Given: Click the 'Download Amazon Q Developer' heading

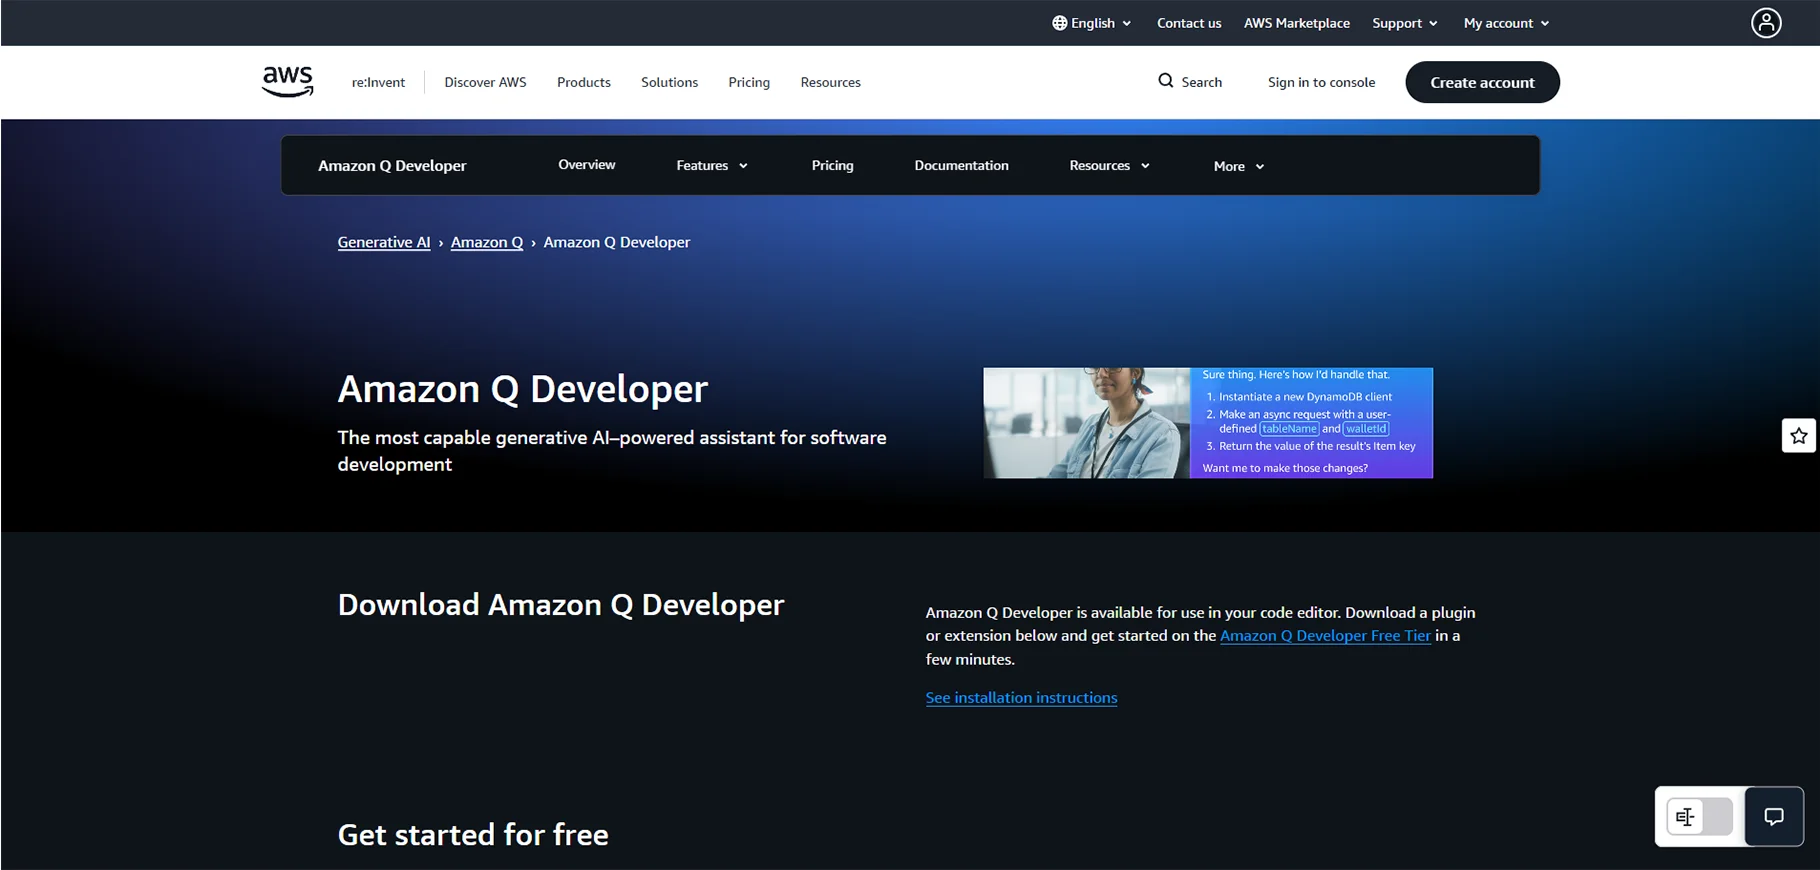Looking at the screenshot, I should (x=561, y=605).
